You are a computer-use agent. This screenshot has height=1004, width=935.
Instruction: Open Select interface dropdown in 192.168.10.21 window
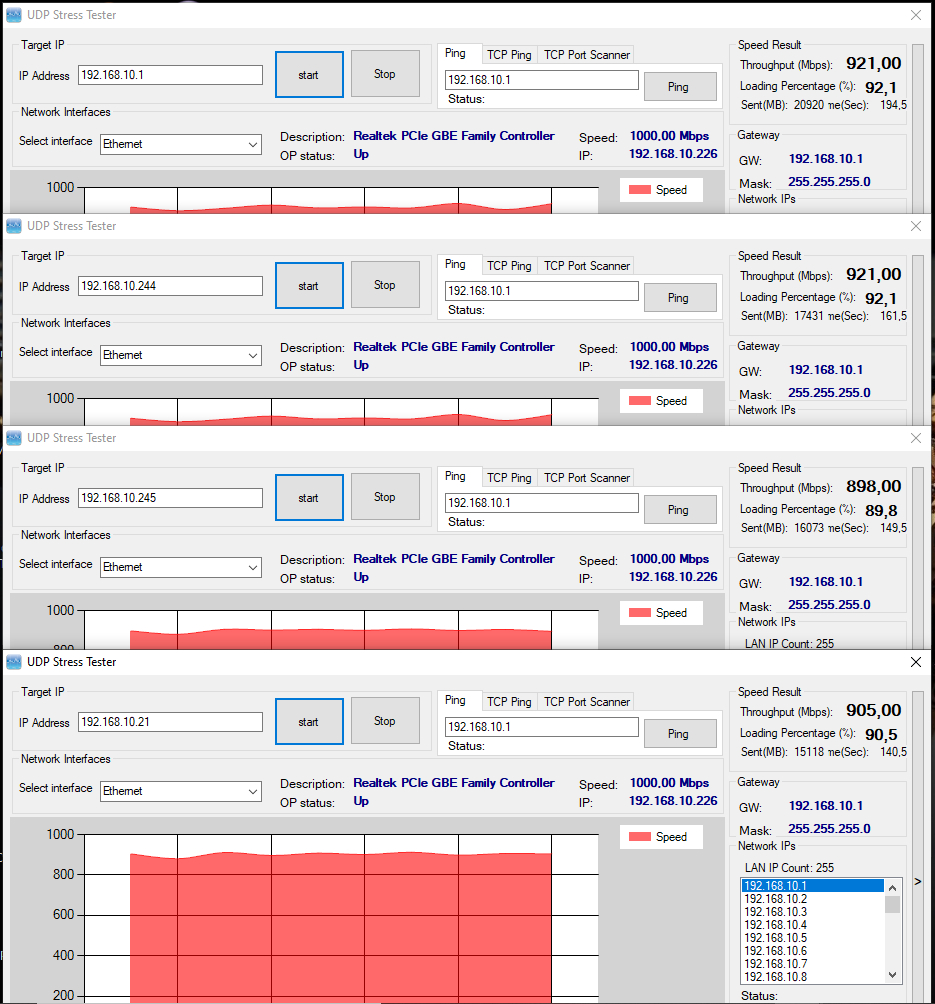tap(253, 791)
